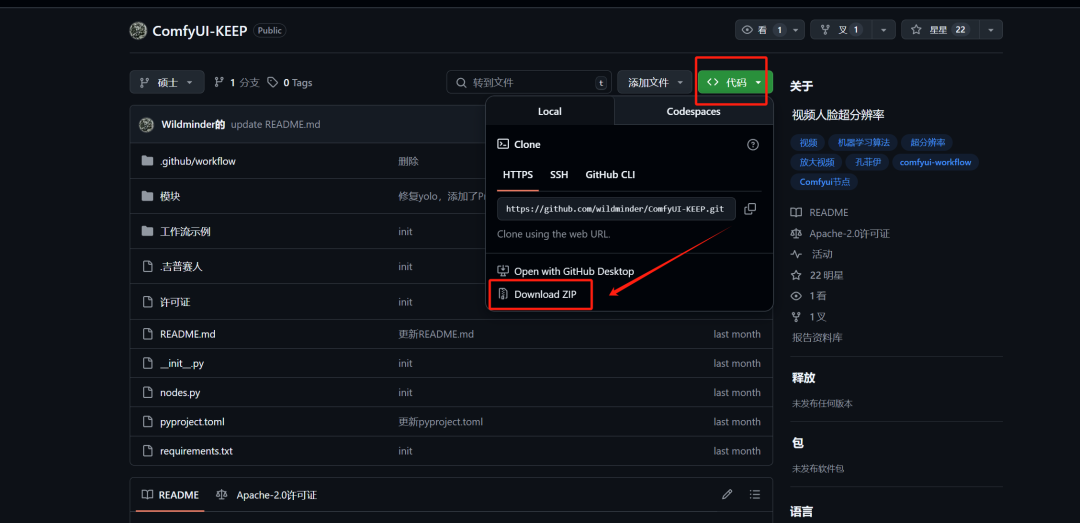Click the ComfyUI-KEEP repository avatar icon
This screenshot has height=523, width=1080.
tap(138, 30)
